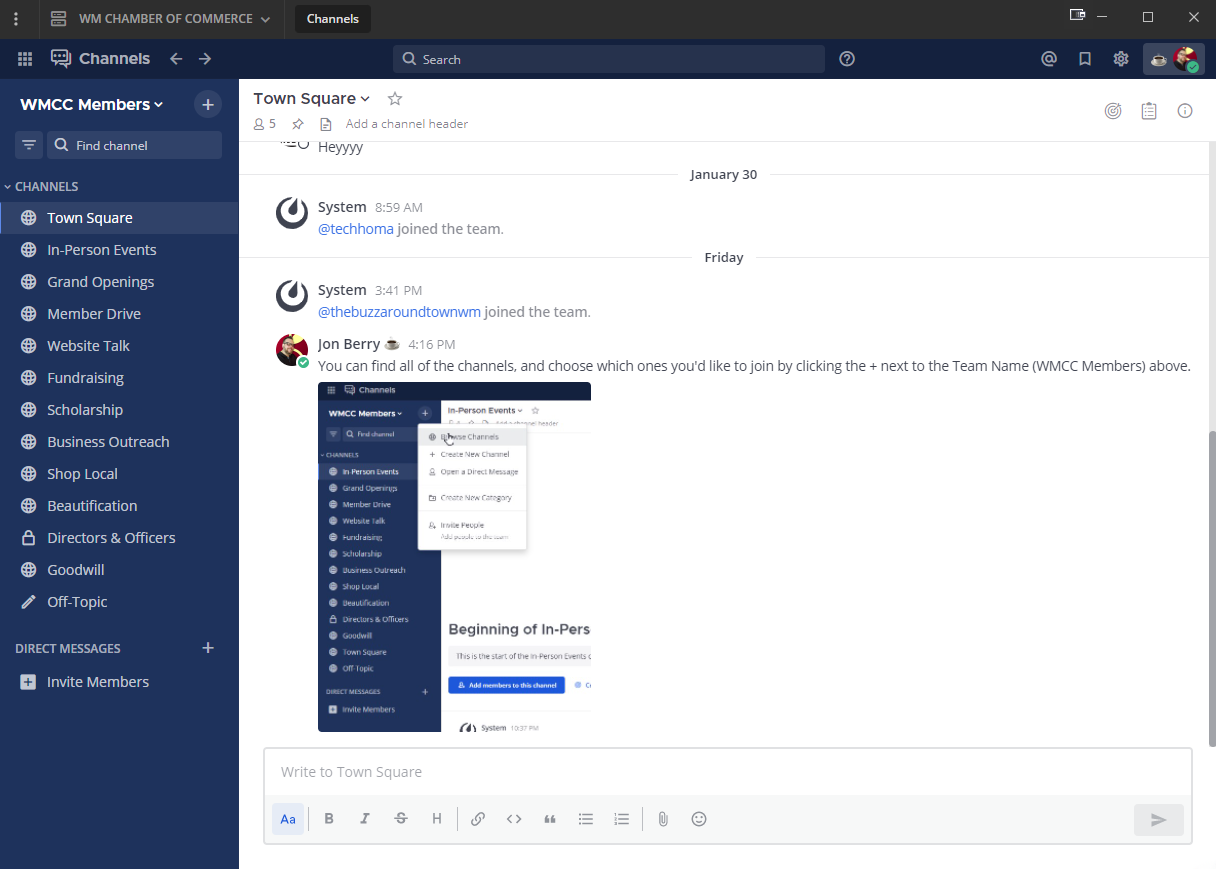Expand the WMCC Members team menu
The image size is (1216, 869).
coord(91,105)
